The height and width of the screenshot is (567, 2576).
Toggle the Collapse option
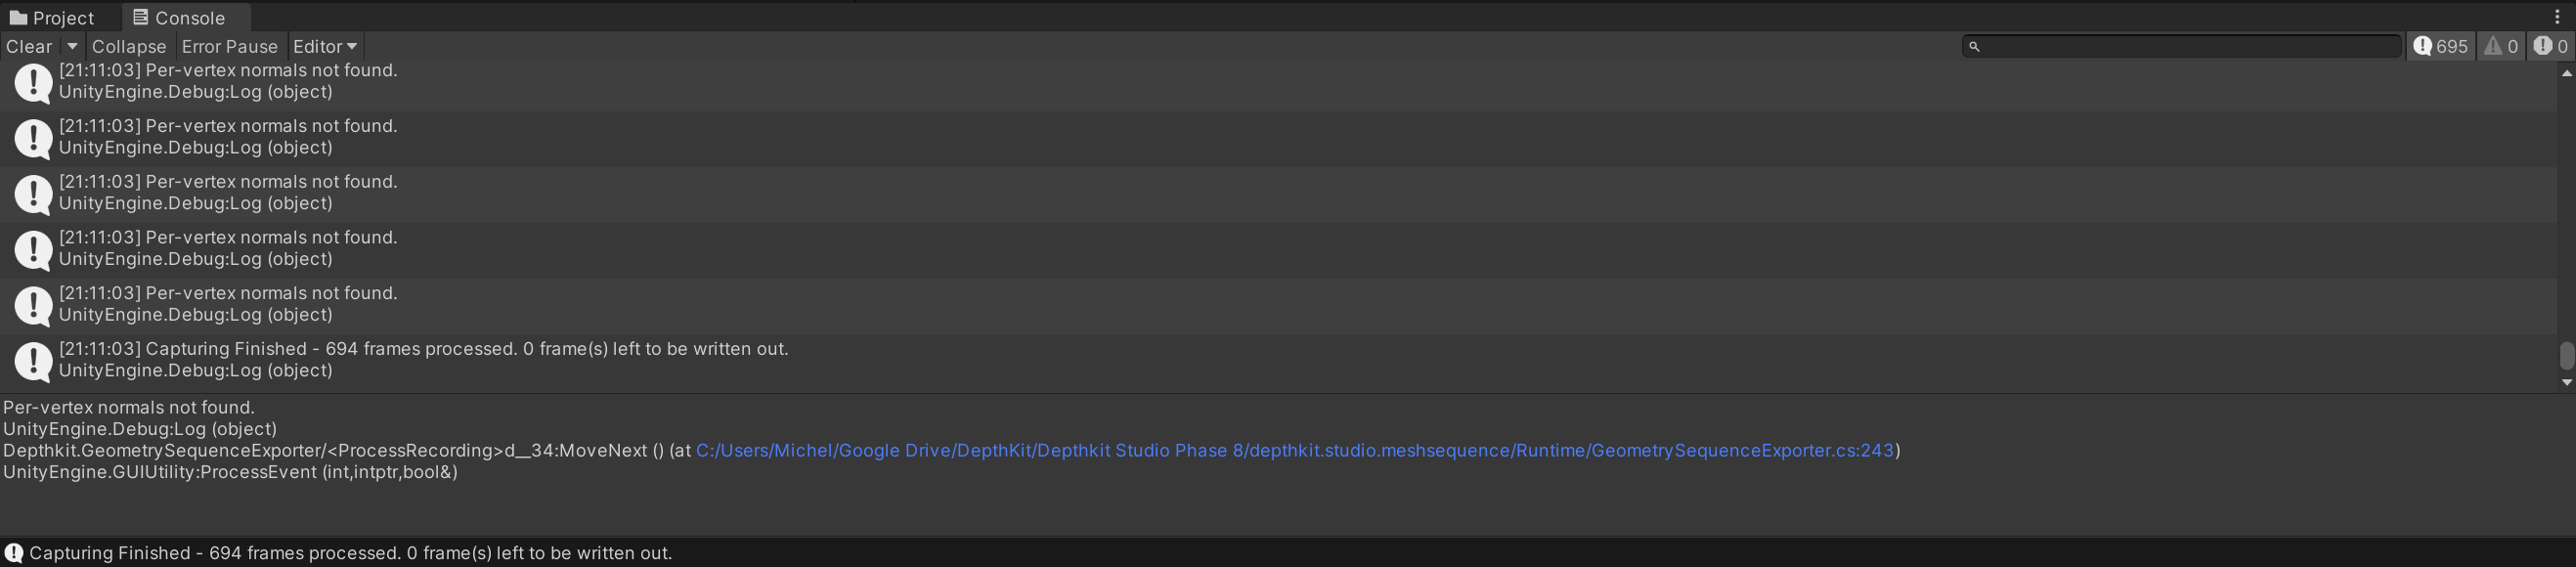[129, 46]
